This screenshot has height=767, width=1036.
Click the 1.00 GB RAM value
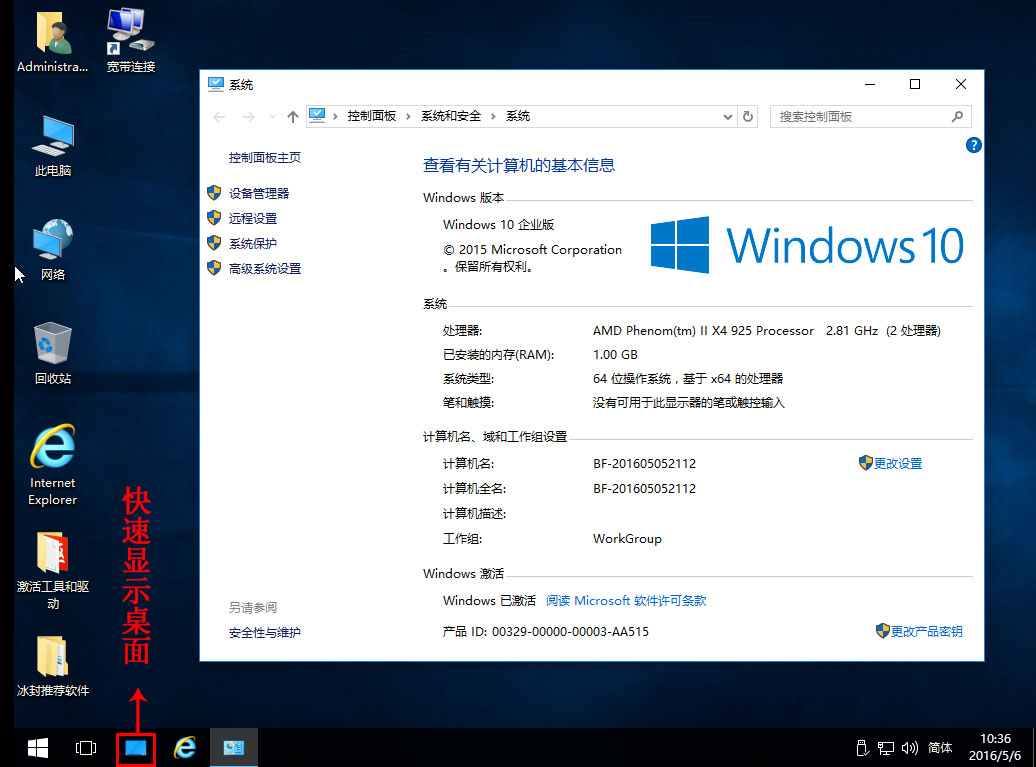pyautogui.click(x=615, y=355)
